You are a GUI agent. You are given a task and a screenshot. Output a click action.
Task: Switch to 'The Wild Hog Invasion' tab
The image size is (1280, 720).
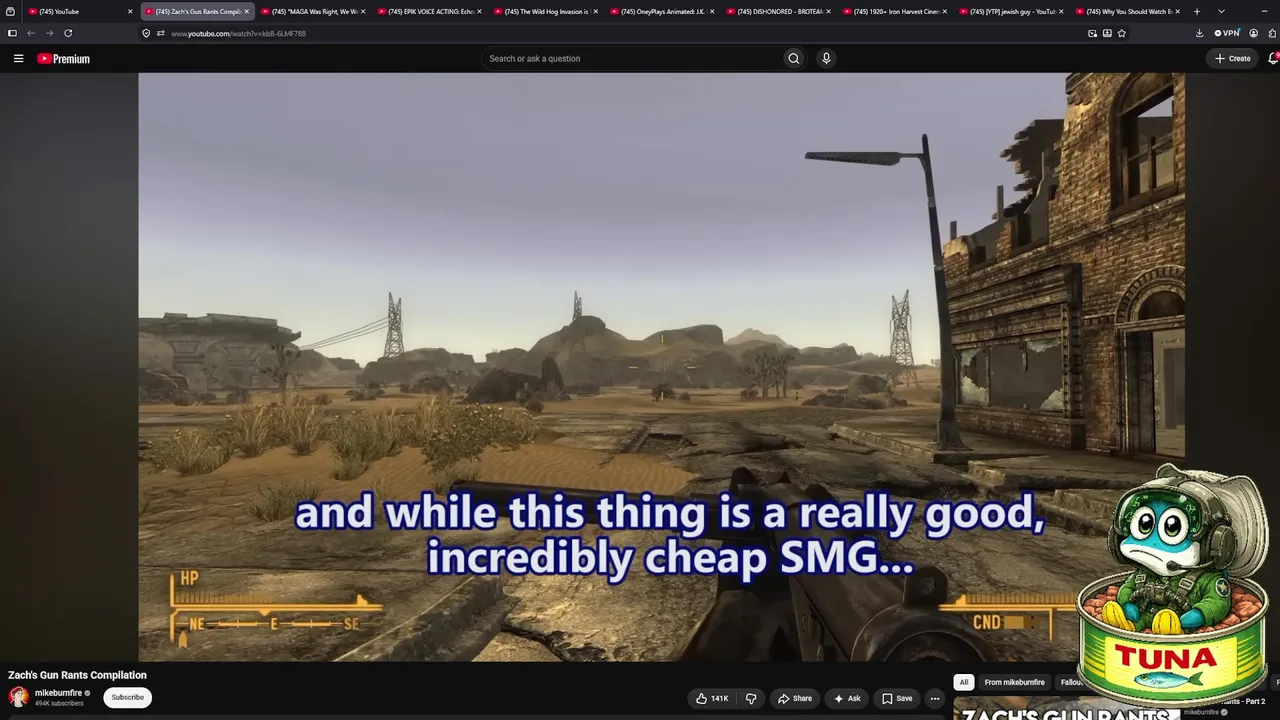546,11
